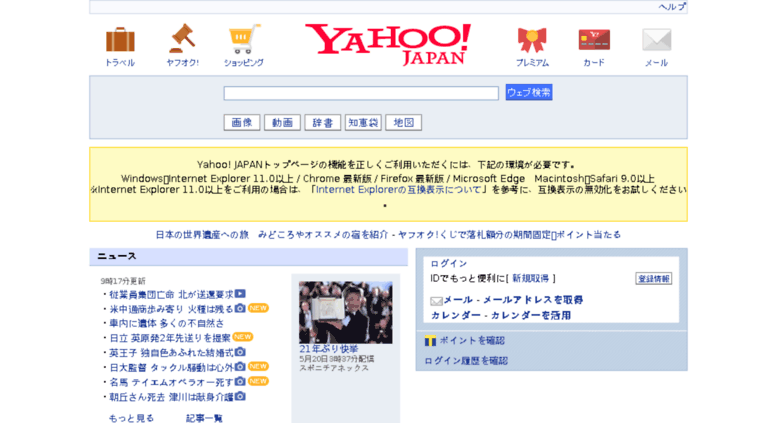
Task: Click the Yahoo! JAPAN logo
Action: pos(388,44)
